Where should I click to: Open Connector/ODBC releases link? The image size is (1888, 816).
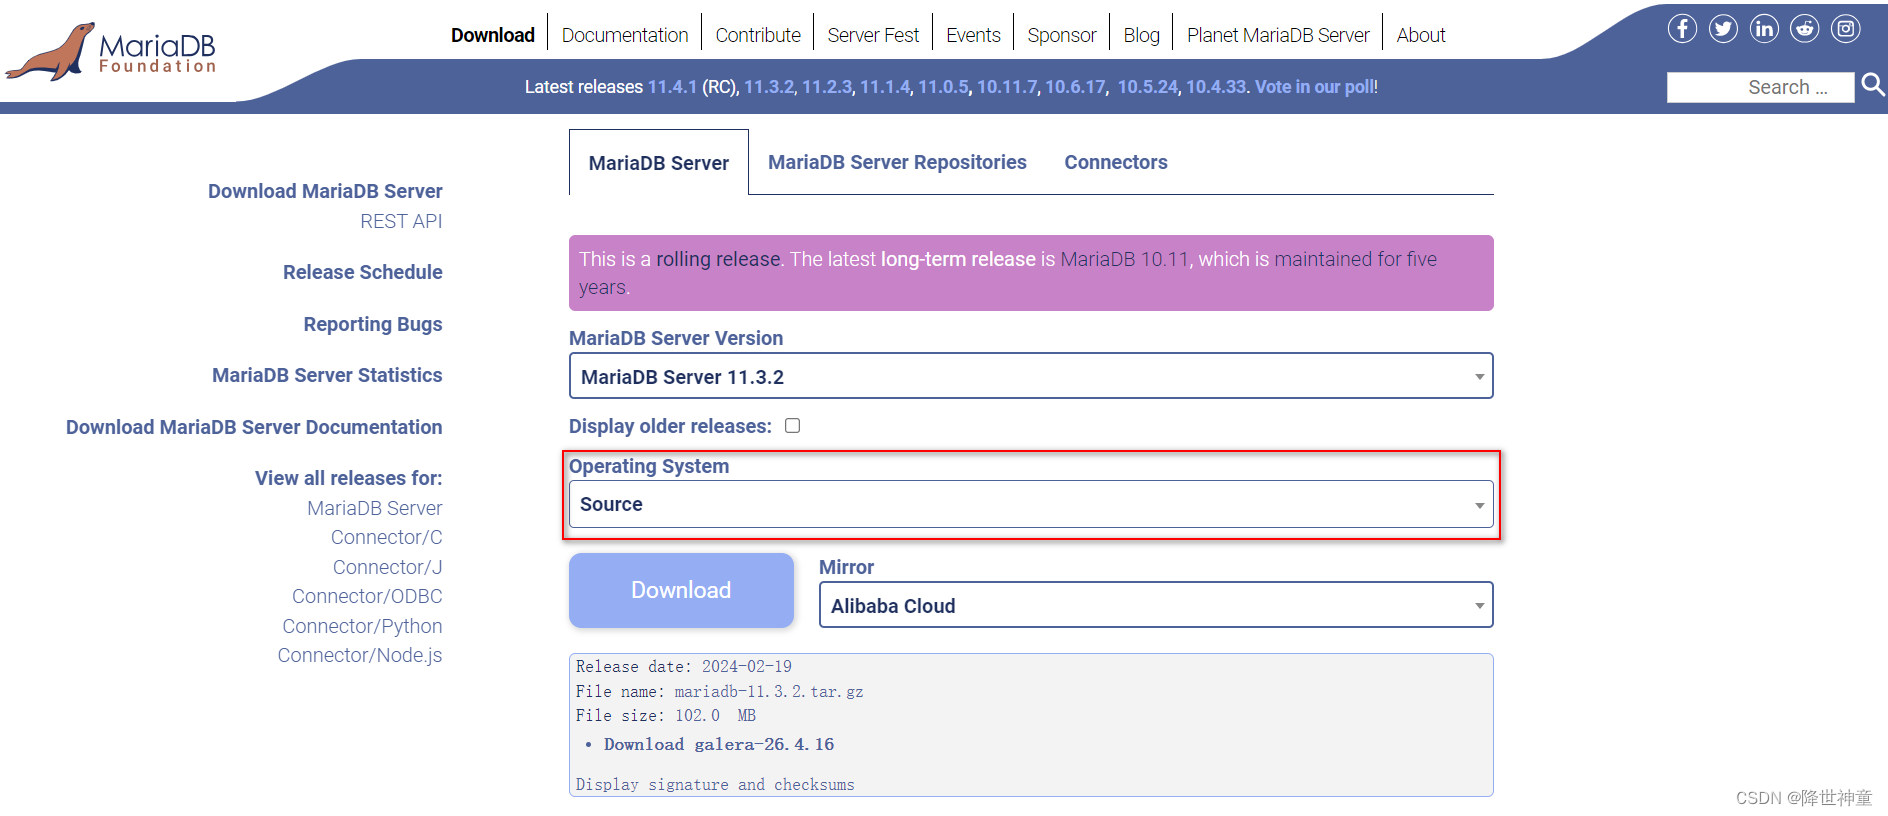coord(367,596)
